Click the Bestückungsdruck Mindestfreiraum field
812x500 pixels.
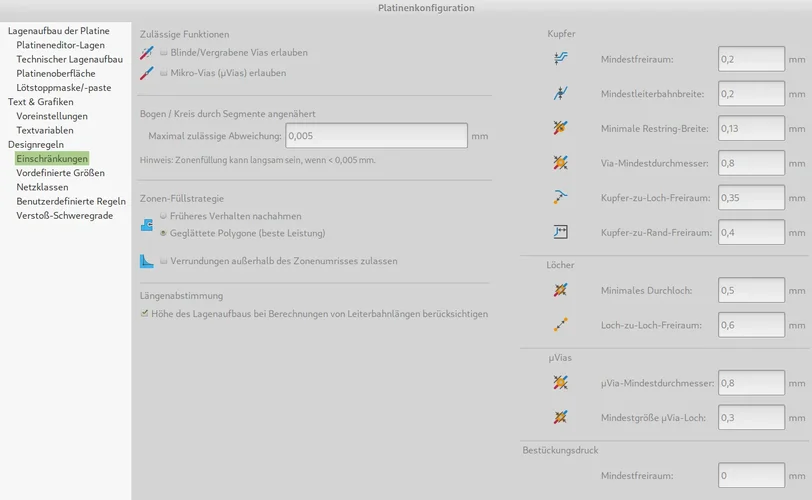tap(751, 476)
